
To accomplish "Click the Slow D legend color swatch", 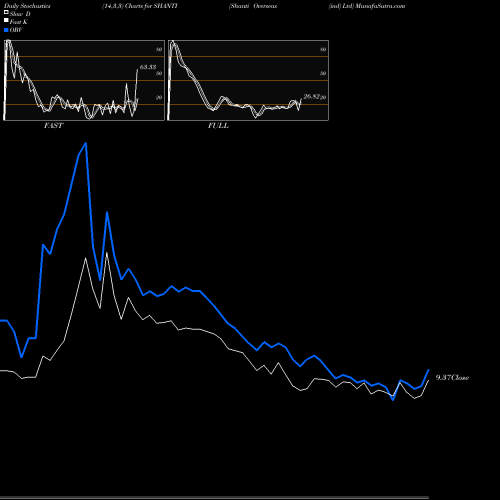I will (x=6, y=12).
